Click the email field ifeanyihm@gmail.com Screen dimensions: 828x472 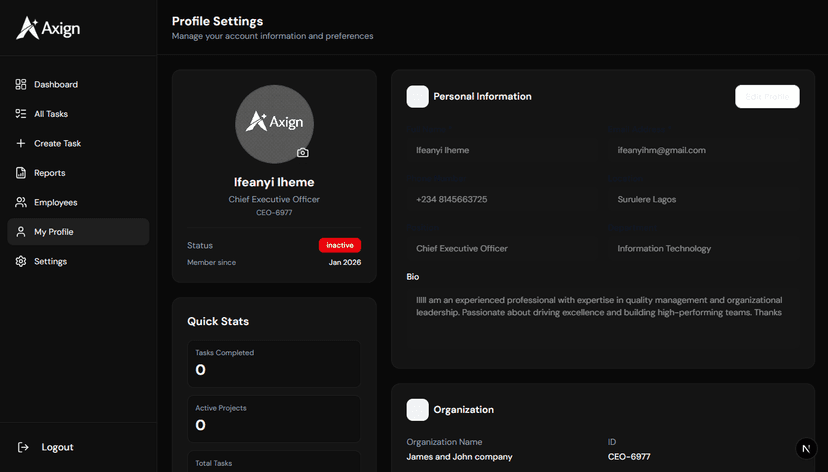661,150
